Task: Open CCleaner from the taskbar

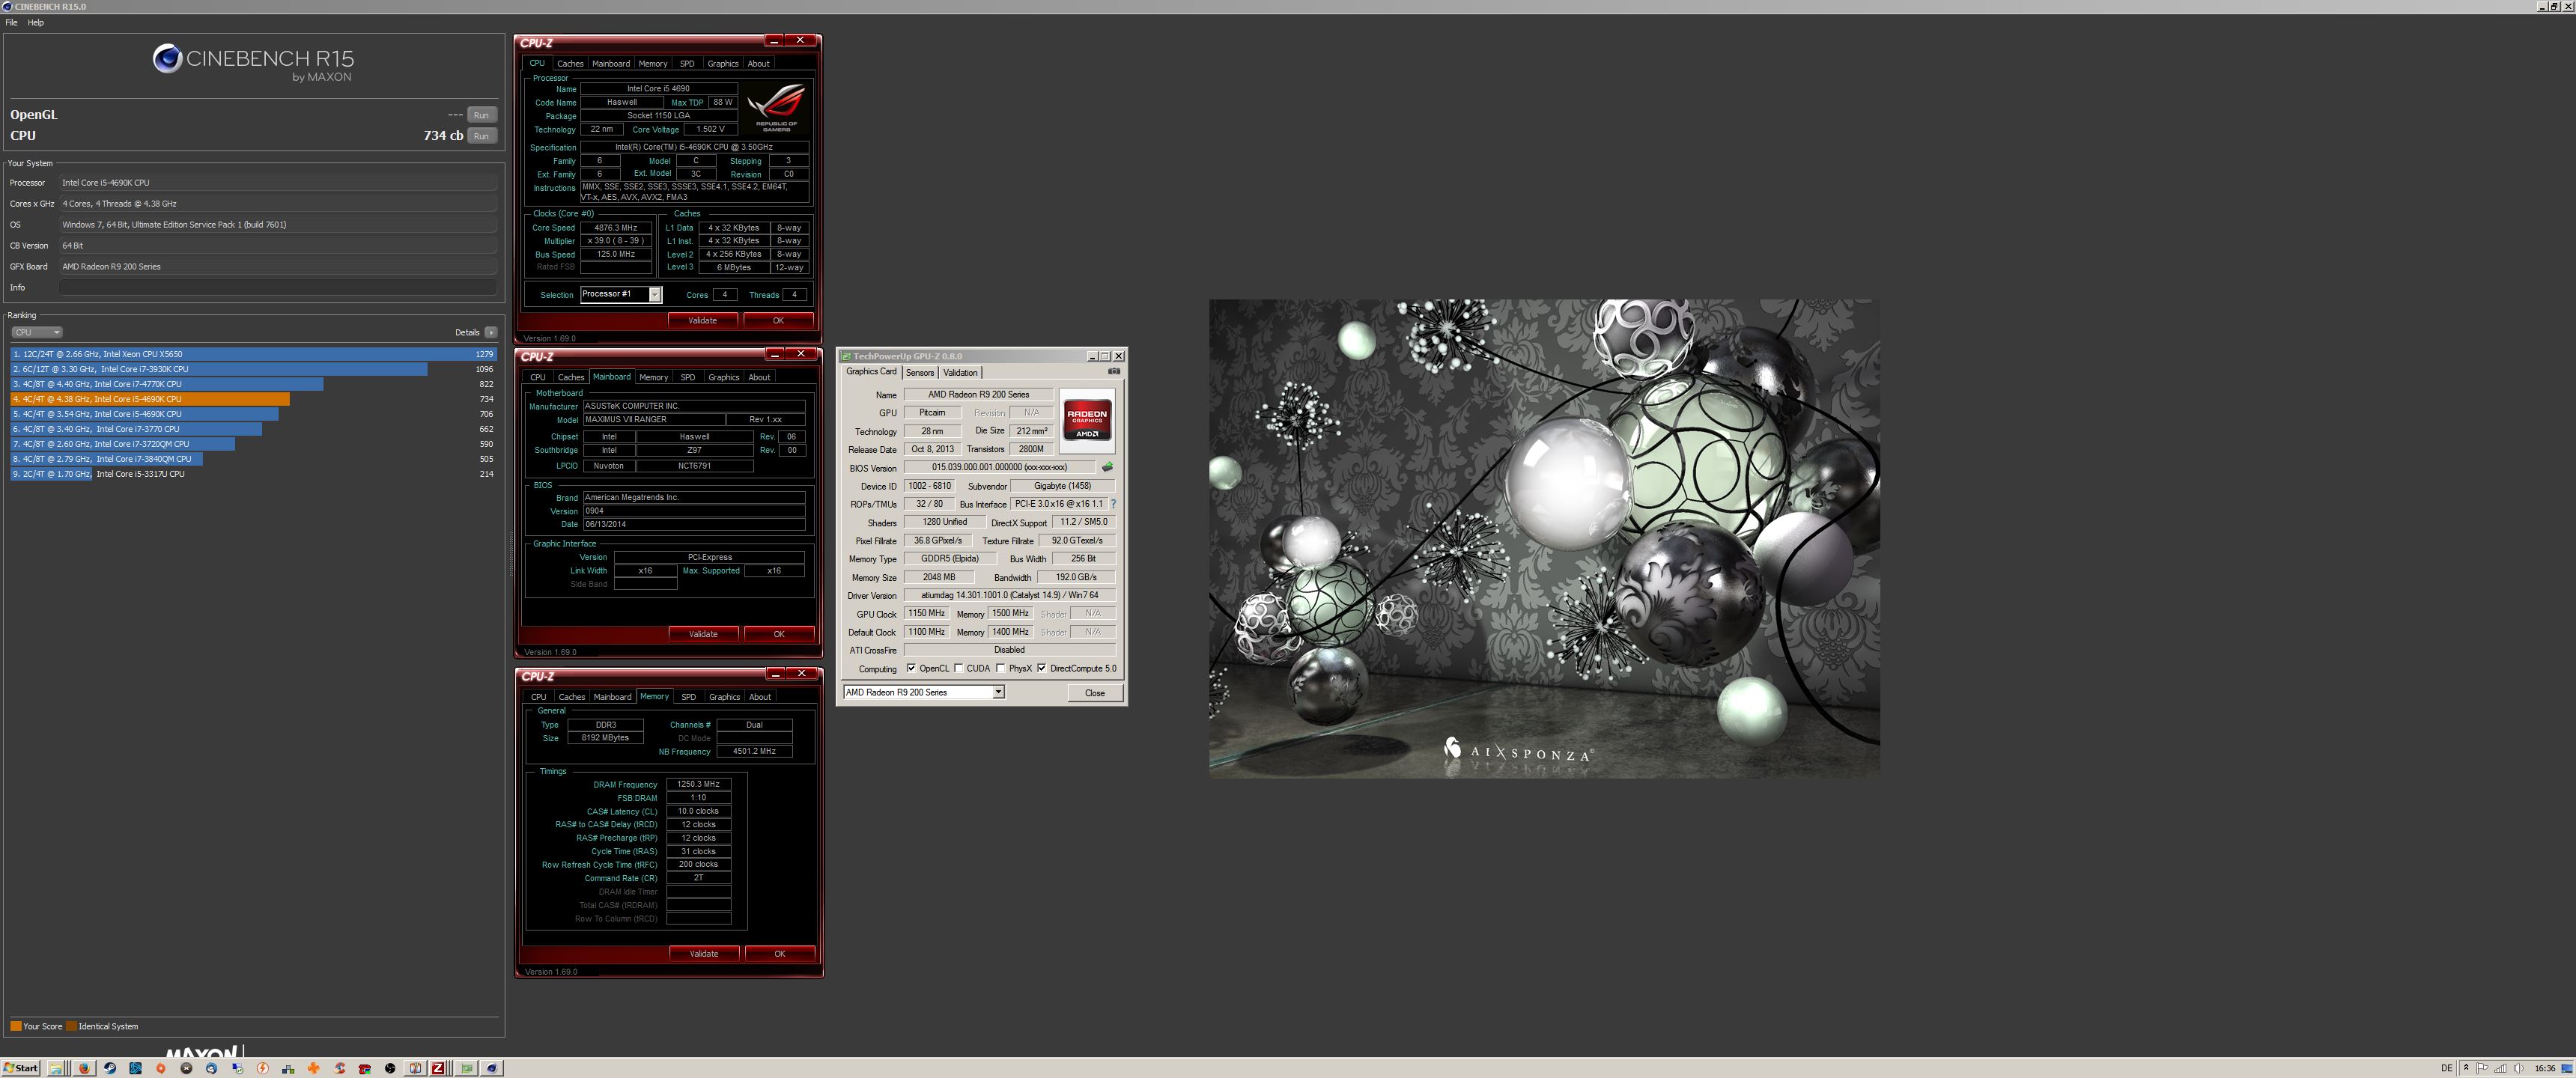Action: (x=340, y=1068)
